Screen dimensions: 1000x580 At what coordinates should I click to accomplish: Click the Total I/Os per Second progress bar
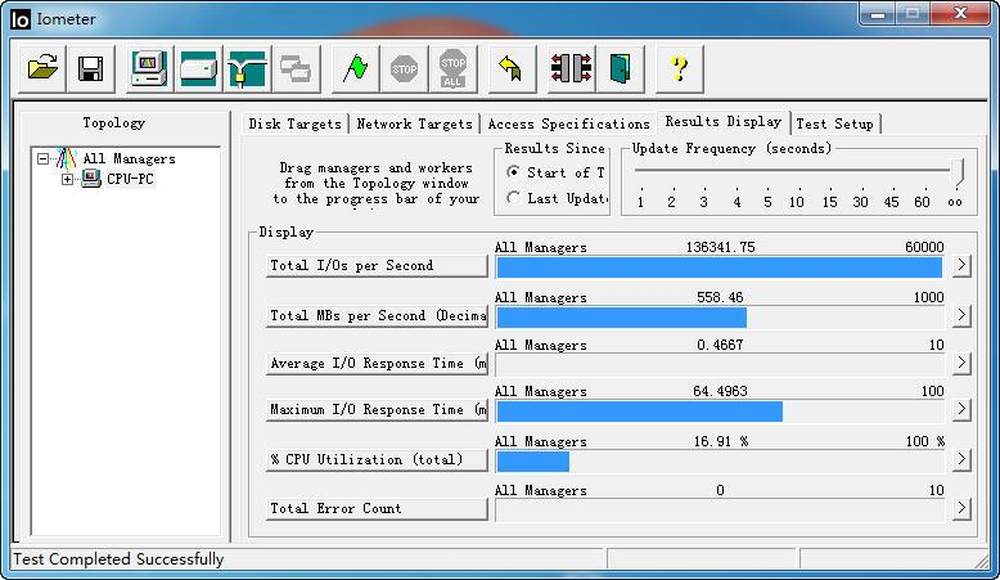720,267
